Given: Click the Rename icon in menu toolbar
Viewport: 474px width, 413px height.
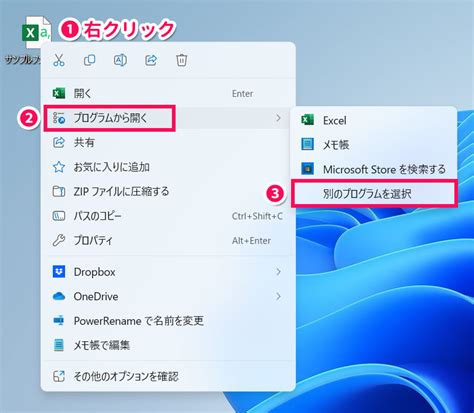Looking at the screenshot, I should point(120,60).
